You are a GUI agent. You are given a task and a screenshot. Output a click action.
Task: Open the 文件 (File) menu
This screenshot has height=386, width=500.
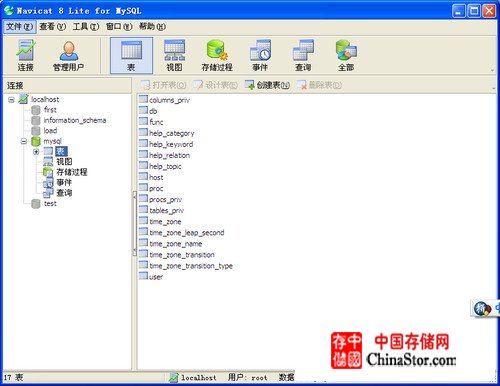click(20, 26)
